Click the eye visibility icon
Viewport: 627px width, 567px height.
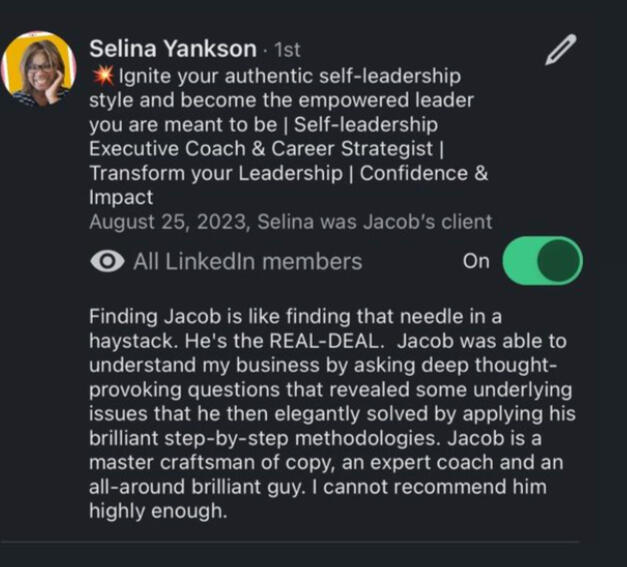tap(105, 262)
